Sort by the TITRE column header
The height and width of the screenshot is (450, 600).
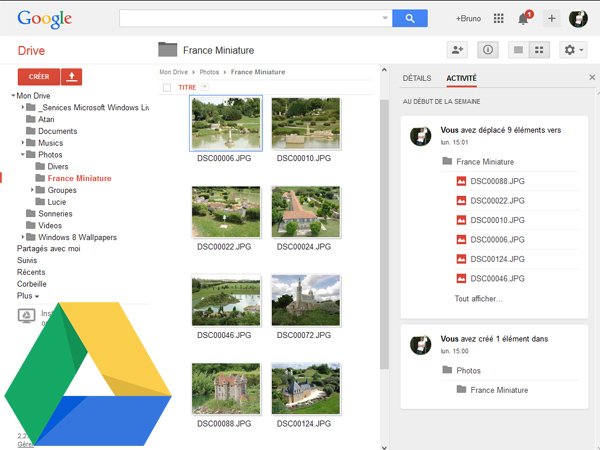(x=187, y=88)
